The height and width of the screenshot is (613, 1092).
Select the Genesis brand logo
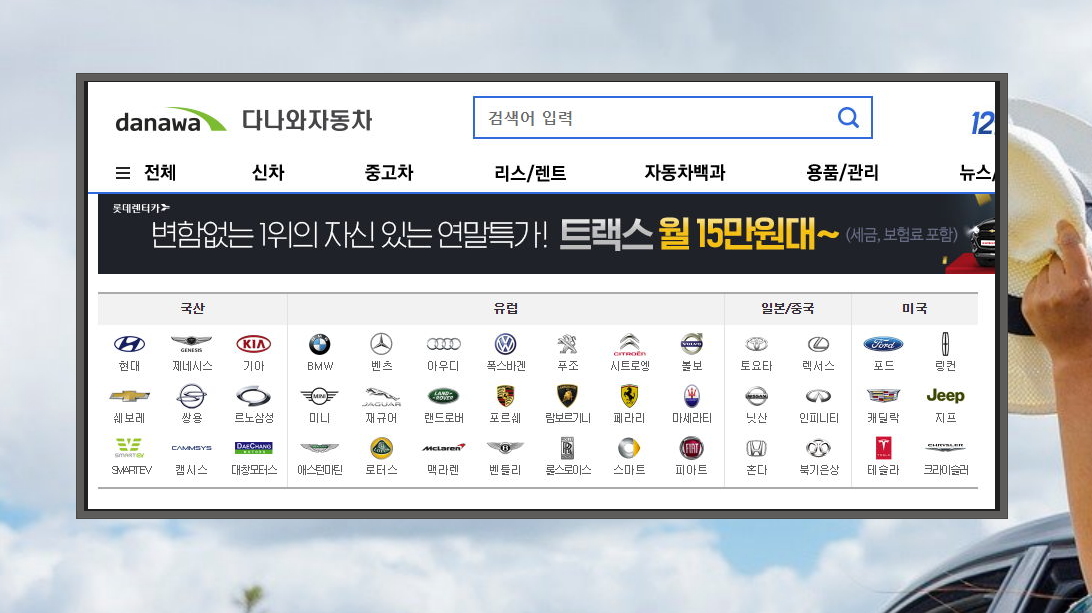pos(192,344)
